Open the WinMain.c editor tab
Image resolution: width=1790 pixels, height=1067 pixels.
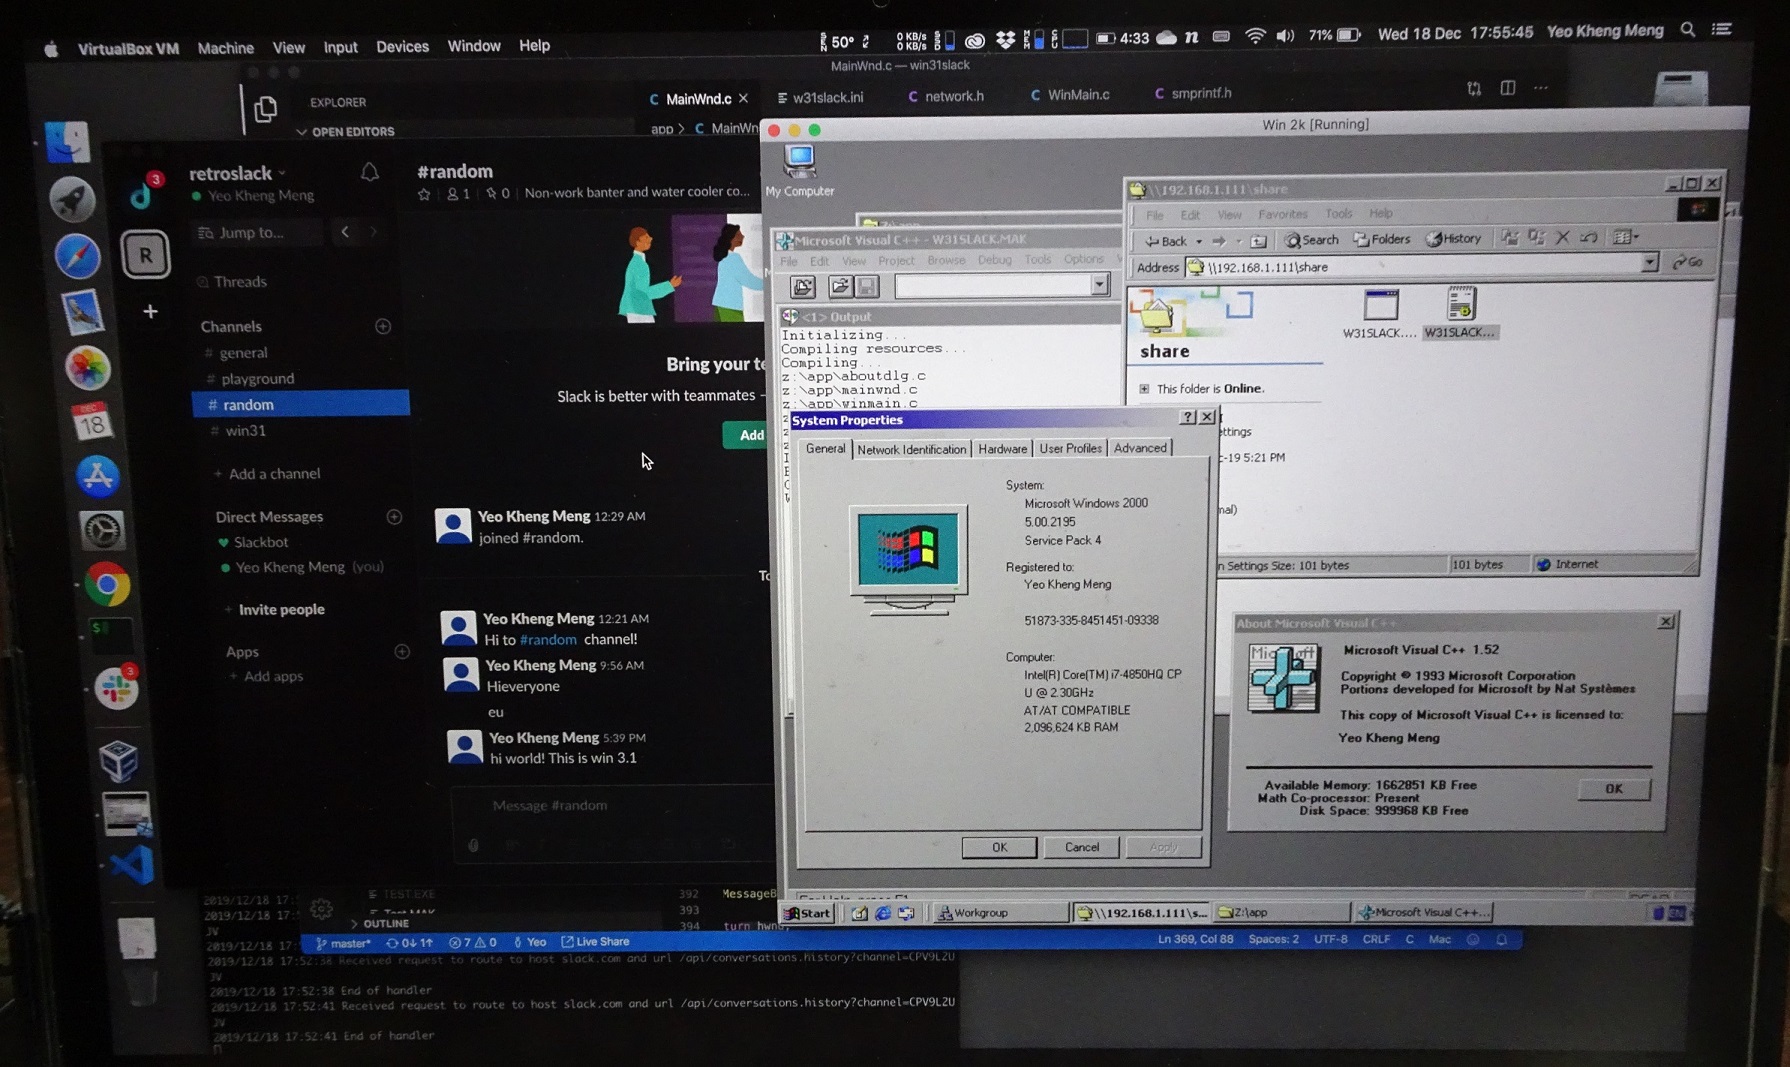pyautogui.click(x=1069, y=94)
